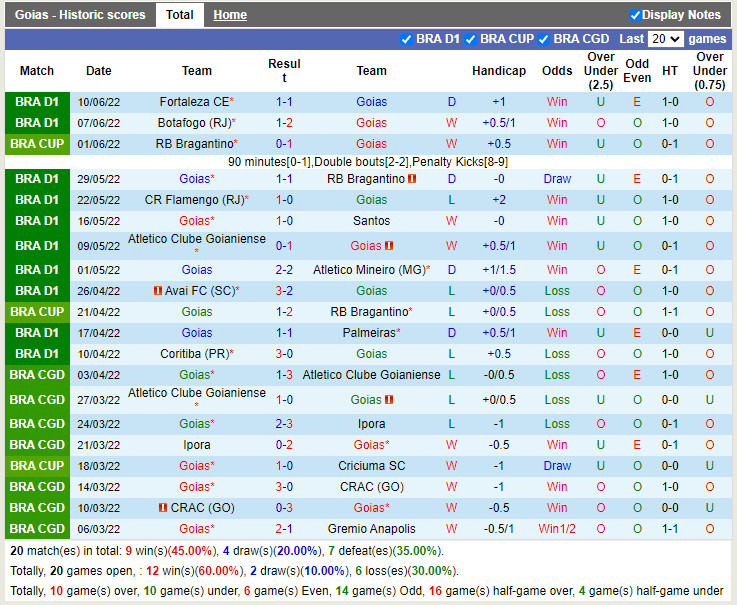The image size is (737, 605).
Task: Open the Fortaleza CE team link
Action: click(194, 102)
